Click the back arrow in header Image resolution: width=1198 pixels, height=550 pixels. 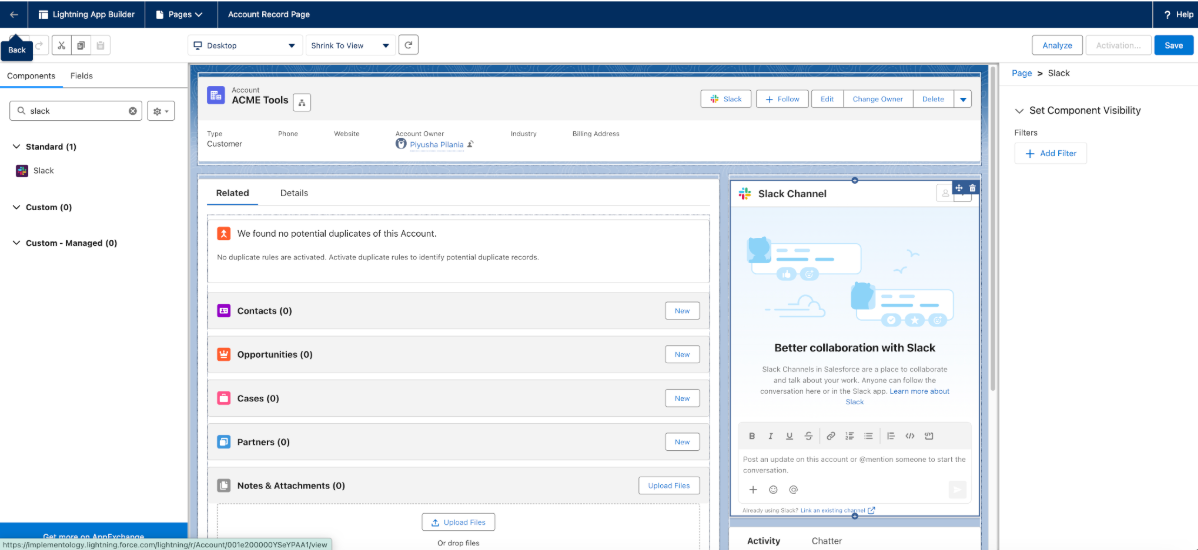[14, 14]
